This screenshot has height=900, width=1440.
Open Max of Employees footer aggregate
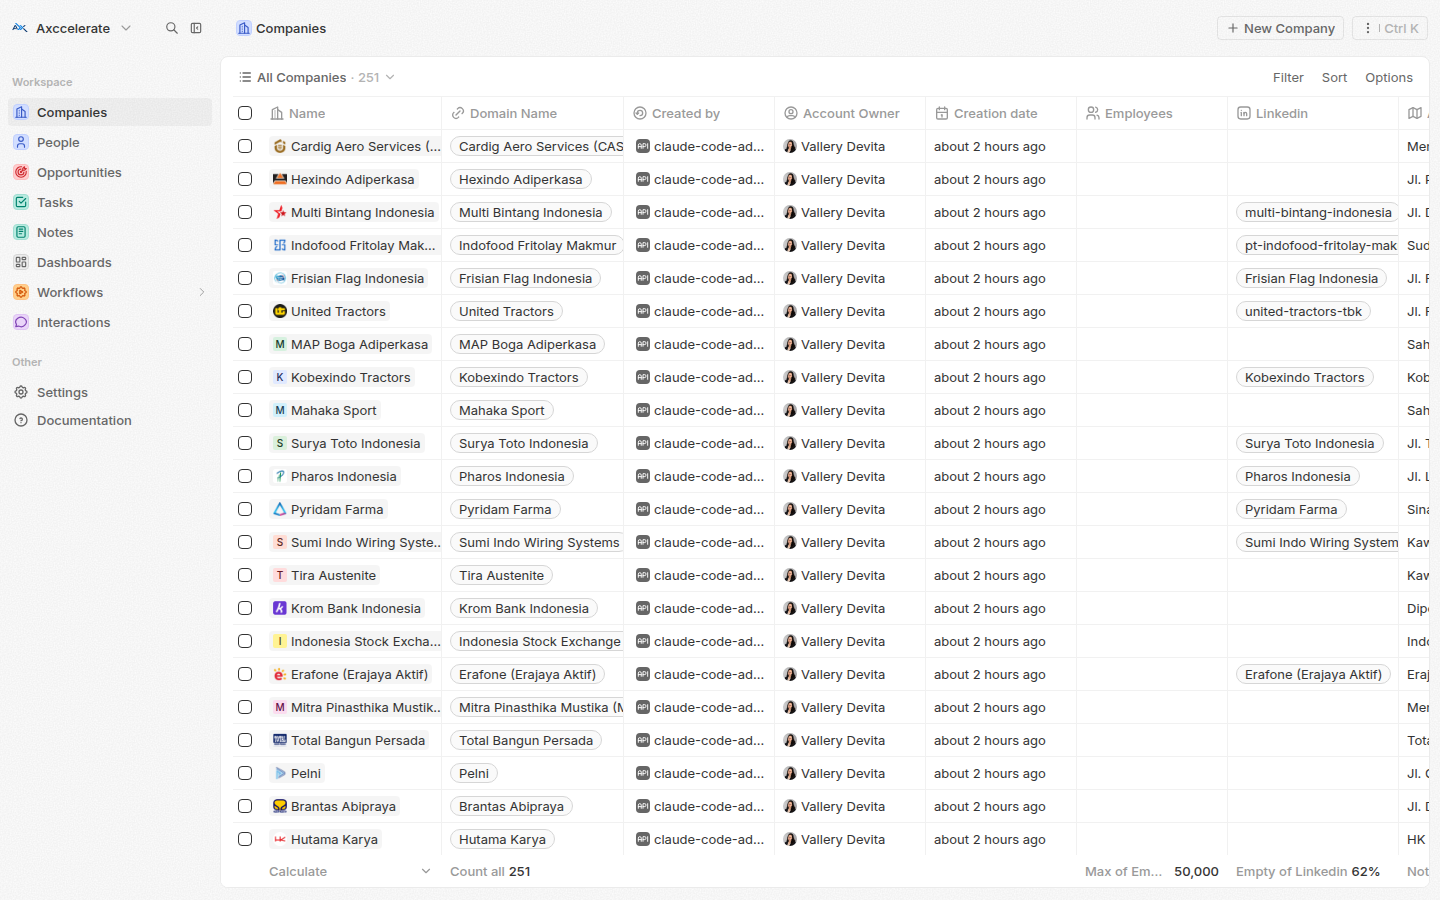pyautogui.click(x=1152, y=871)
